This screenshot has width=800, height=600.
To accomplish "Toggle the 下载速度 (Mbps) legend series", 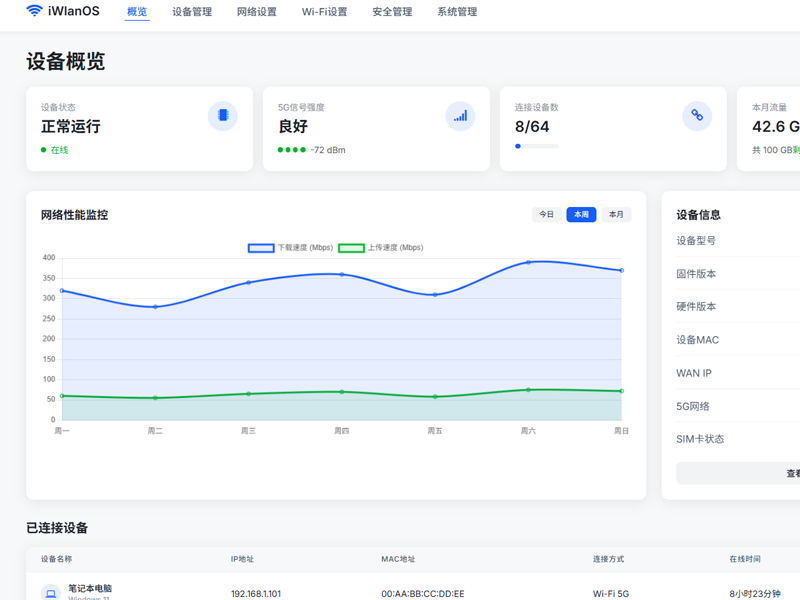I will pyautogui.click(x=290, y=247).
